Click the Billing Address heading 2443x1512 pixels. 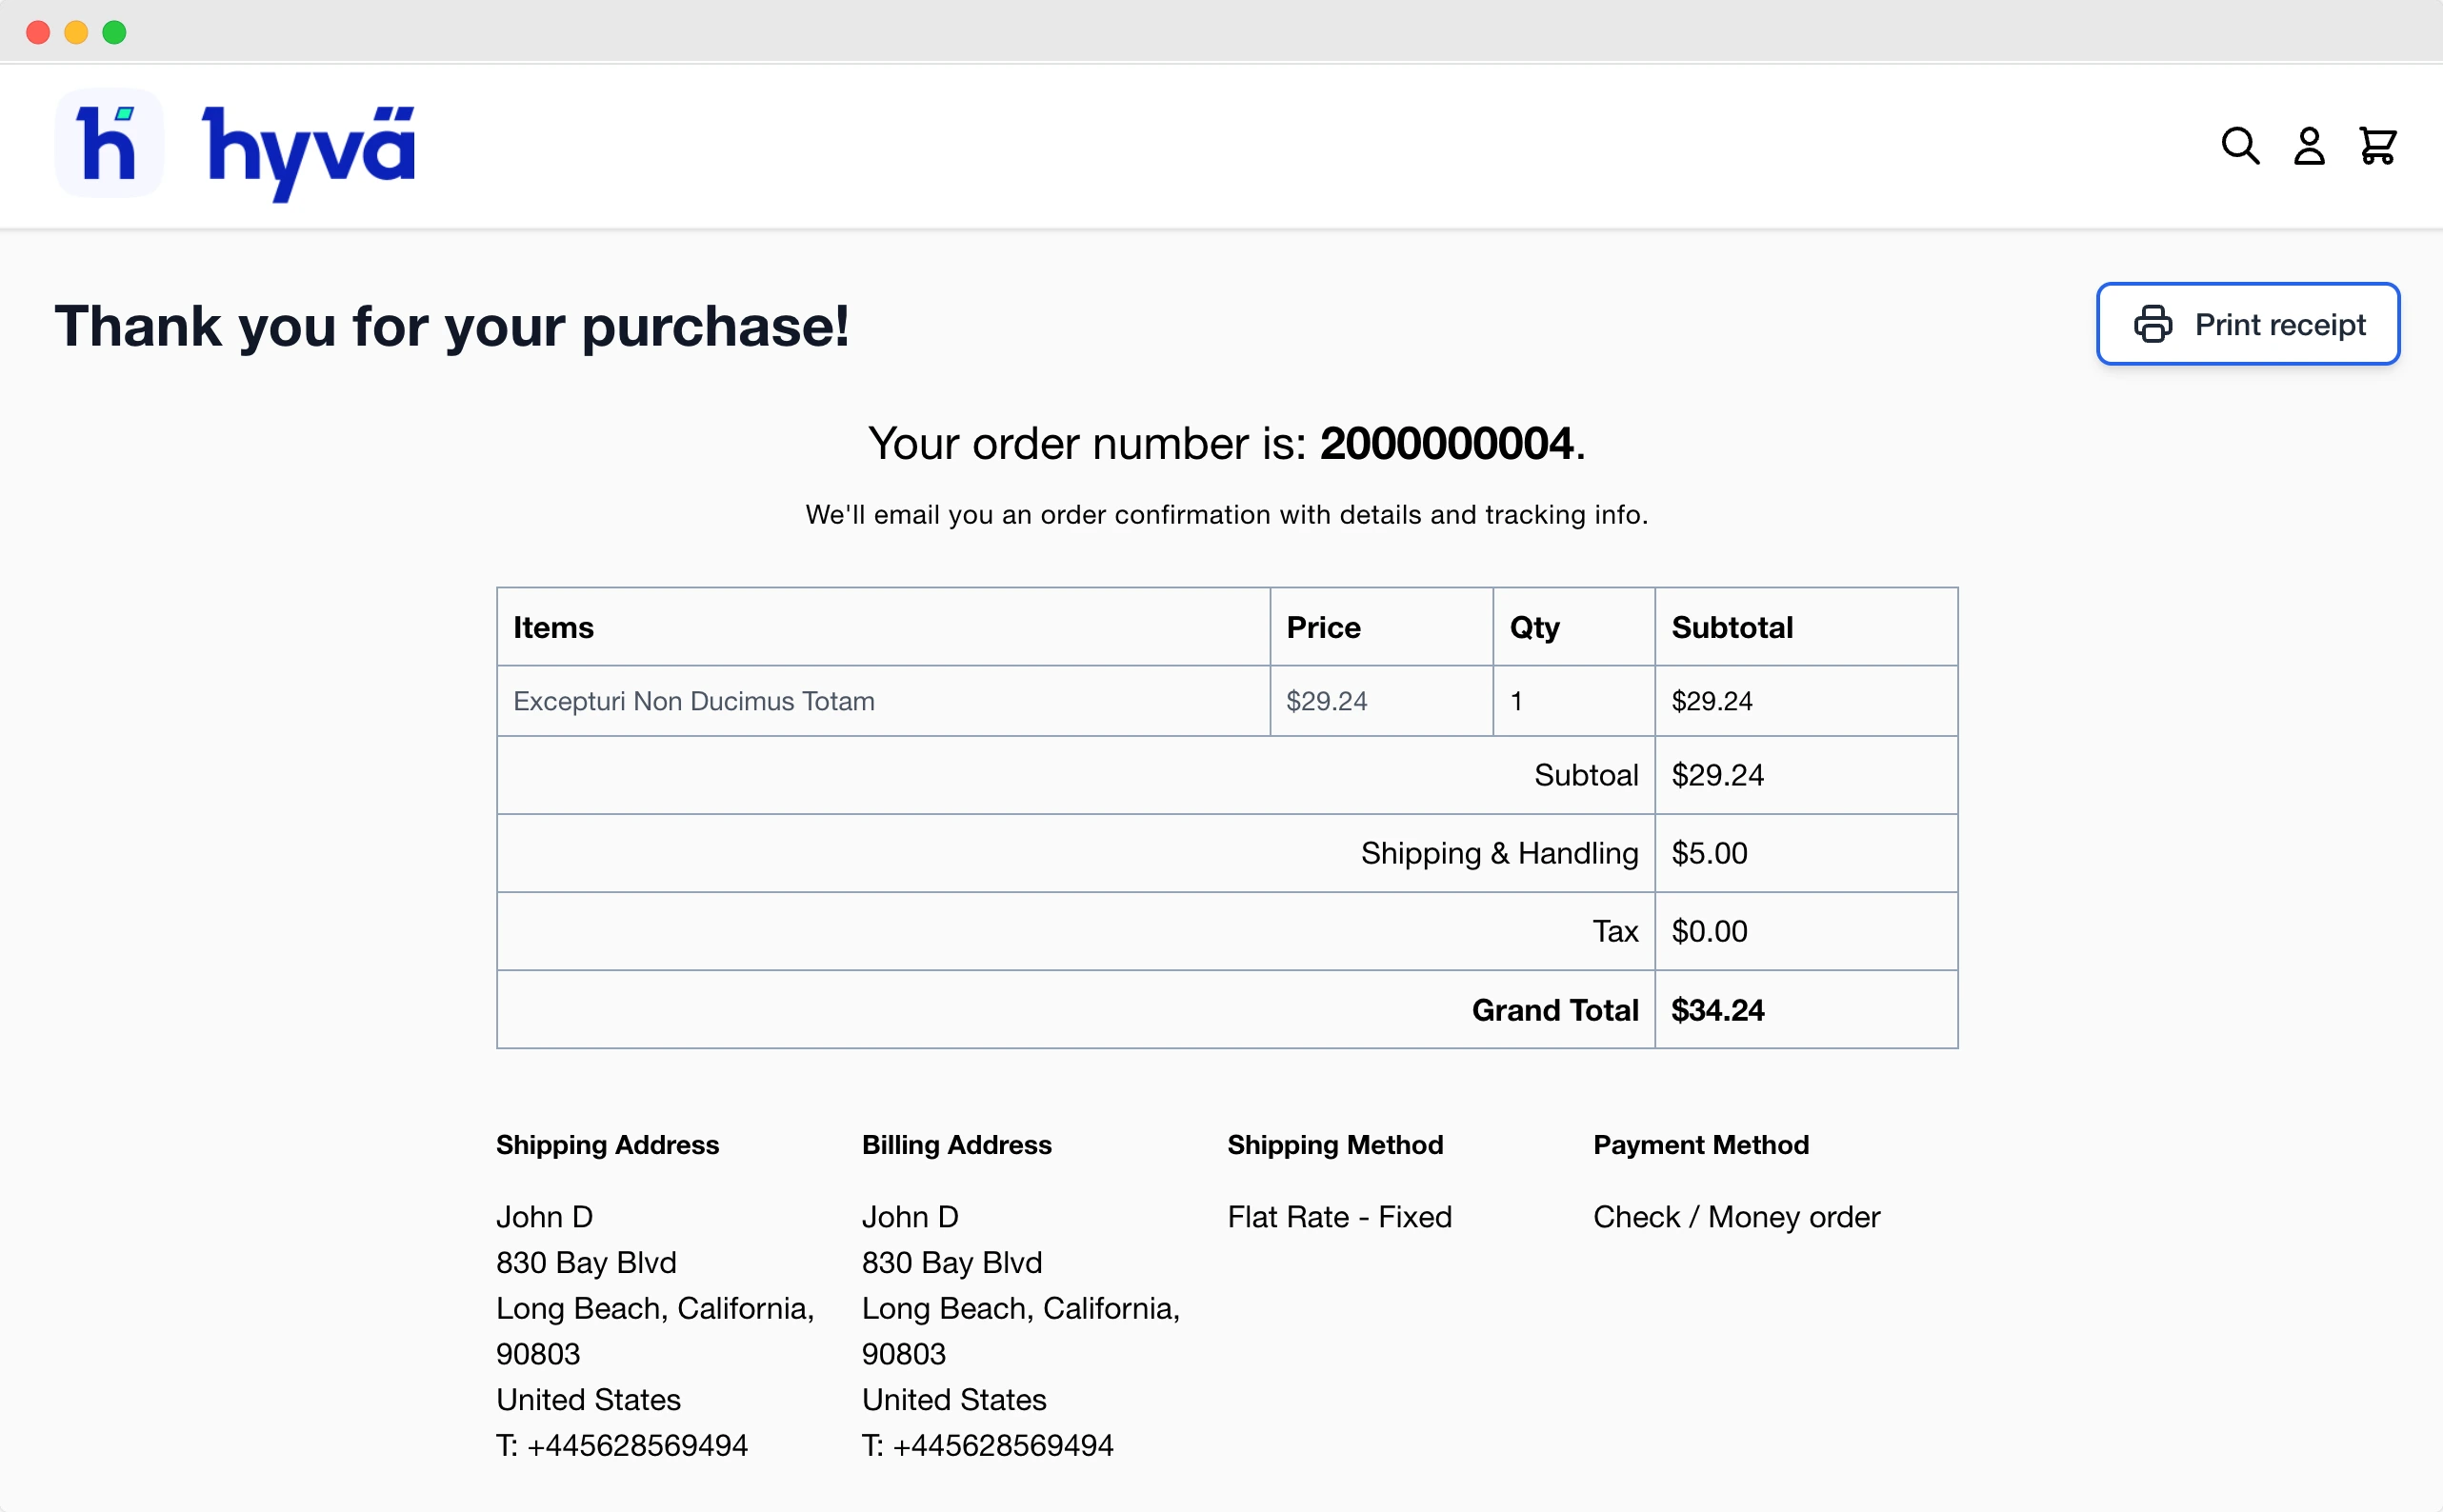[956, 1145]
